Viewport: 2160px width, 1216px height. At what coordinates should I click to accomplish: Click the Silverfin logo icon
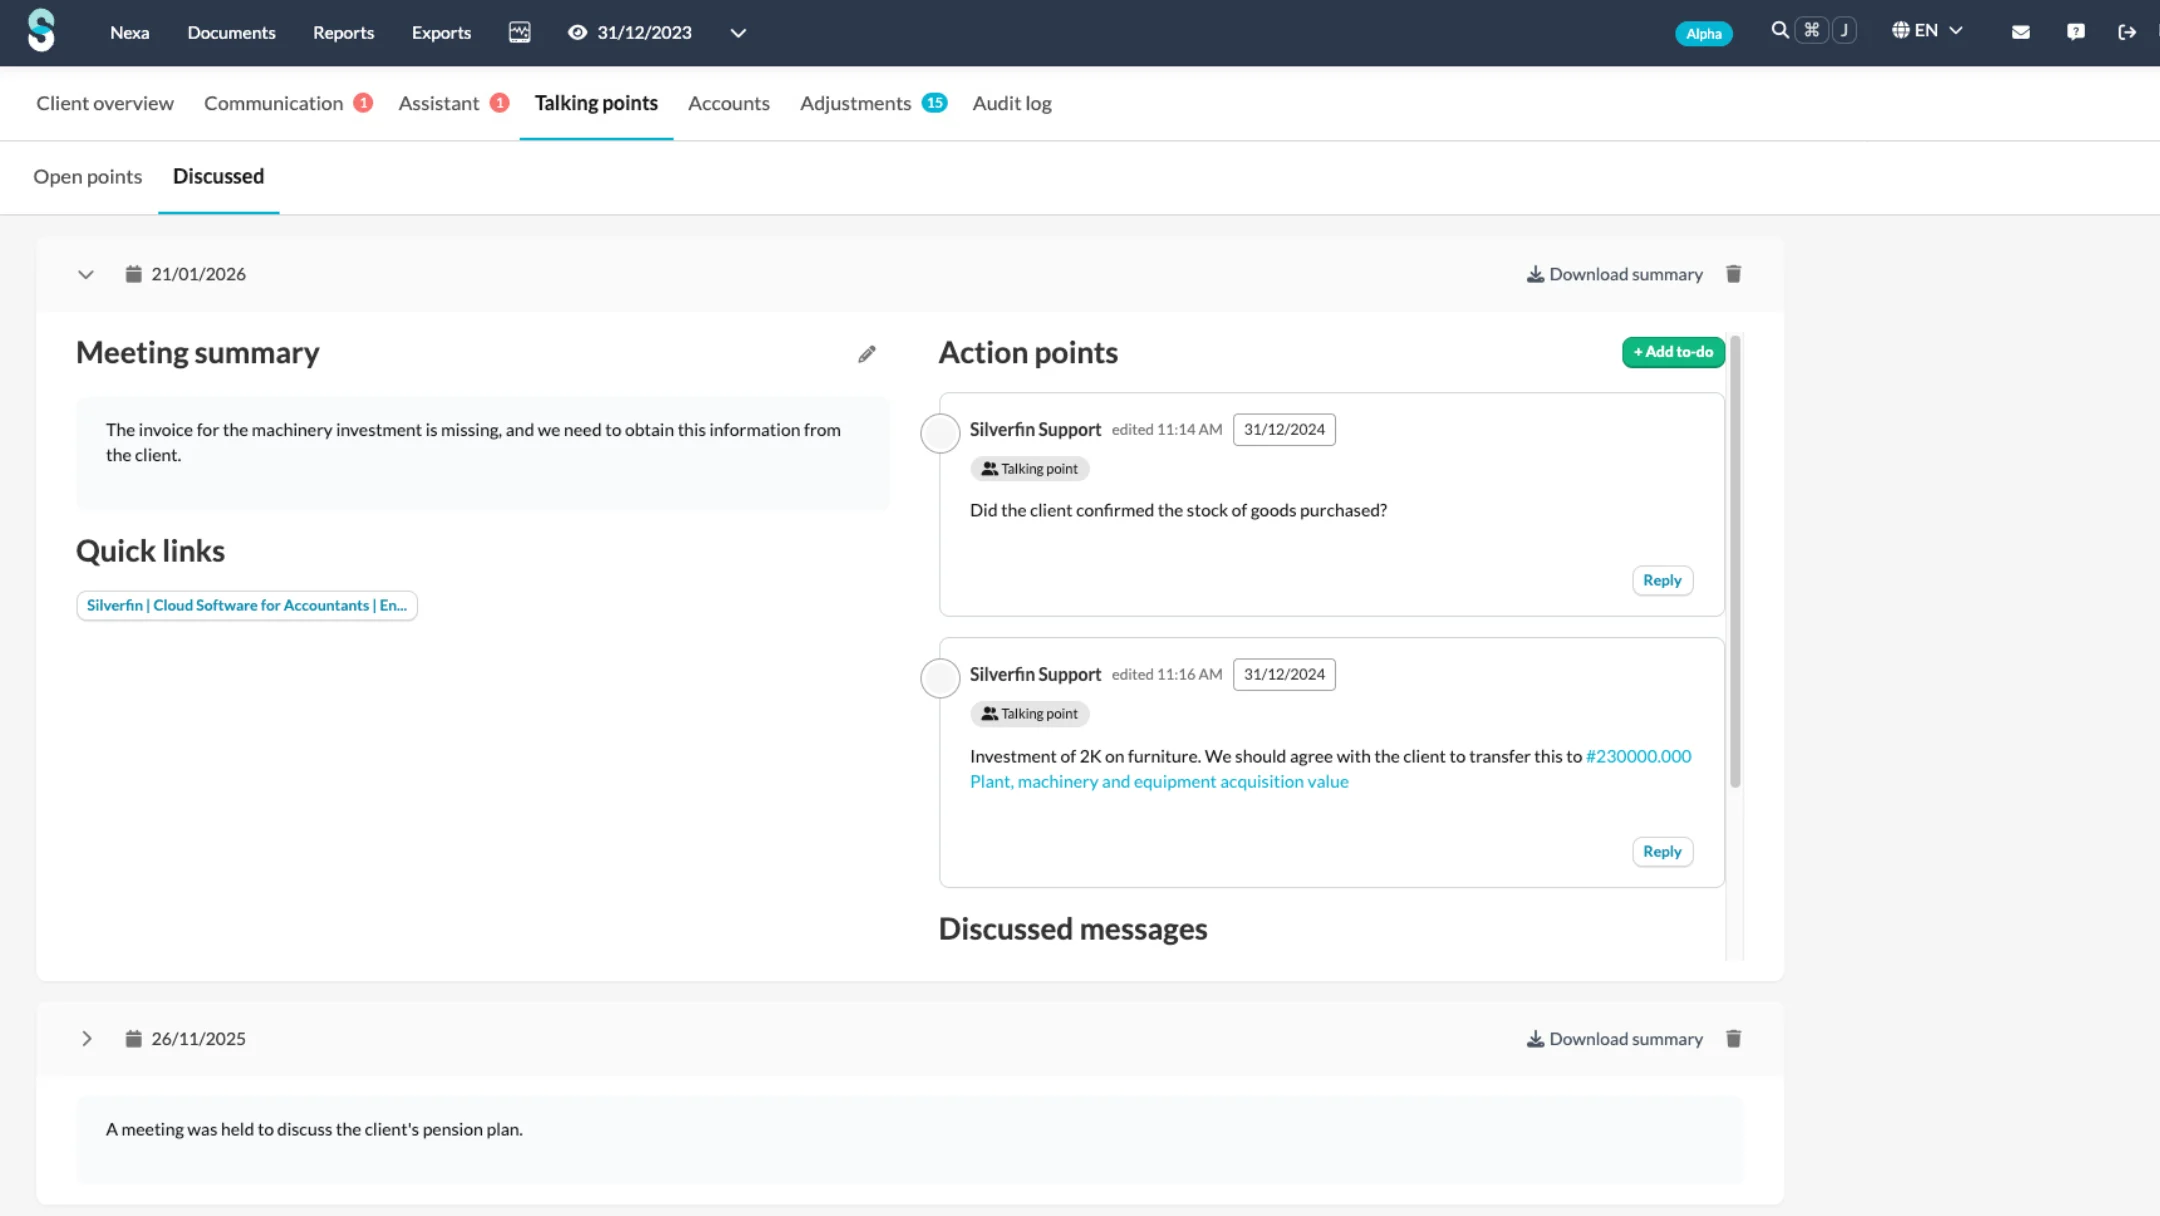(x=41, y=31)
